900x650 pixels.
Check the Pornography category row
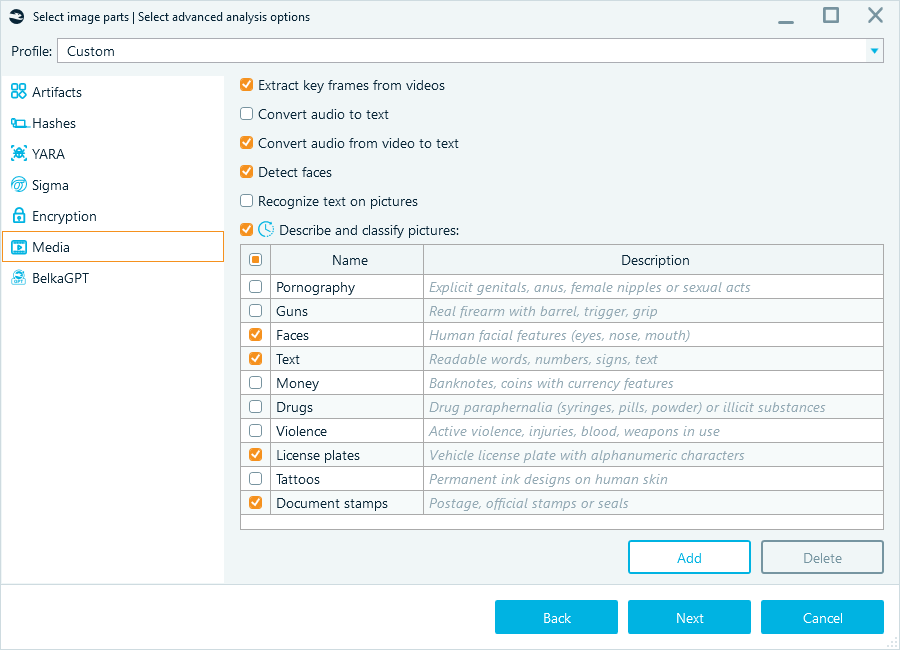(x=255, y=287)
